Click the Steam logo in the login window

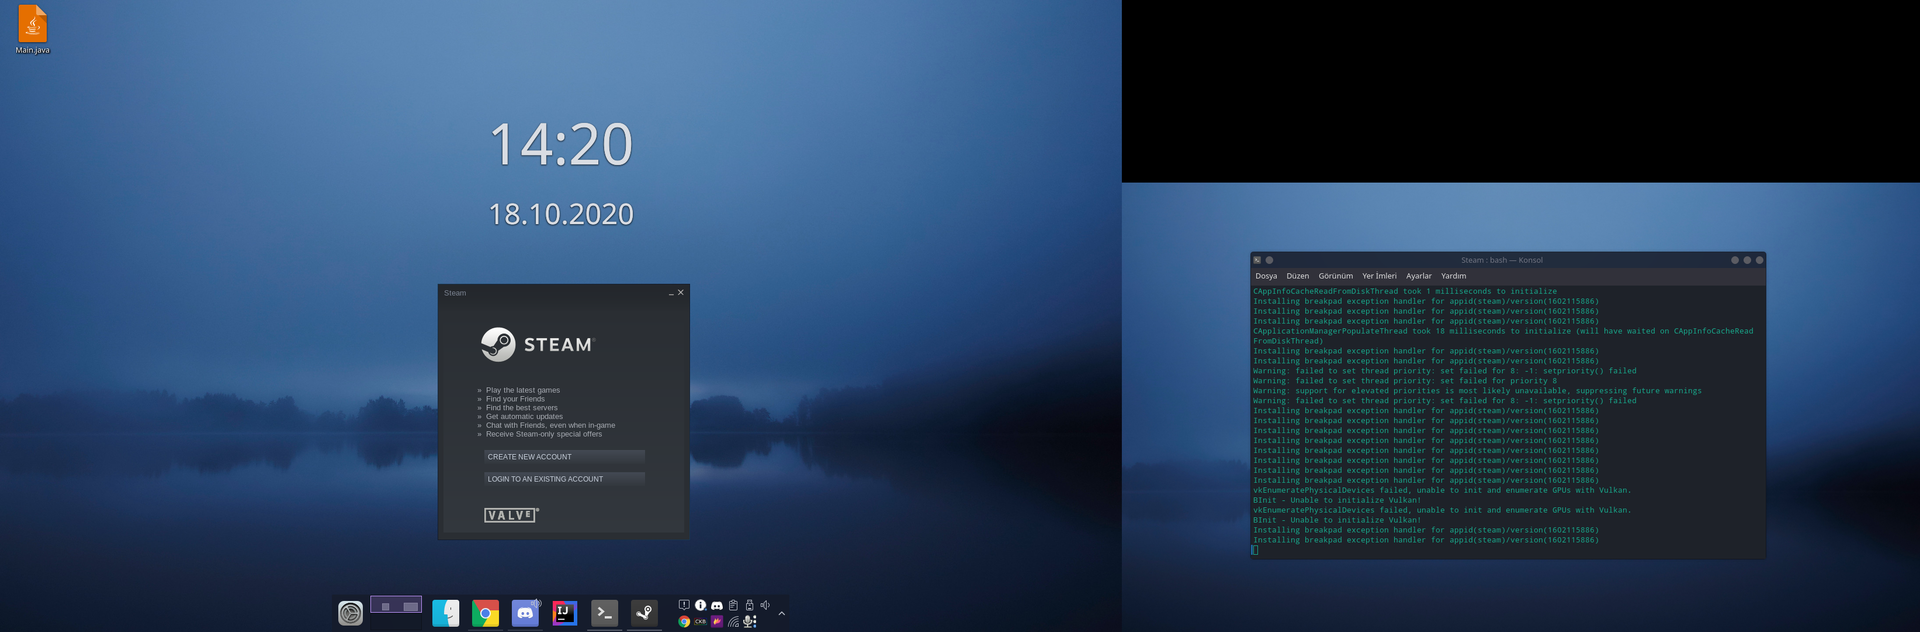[538, 344]
